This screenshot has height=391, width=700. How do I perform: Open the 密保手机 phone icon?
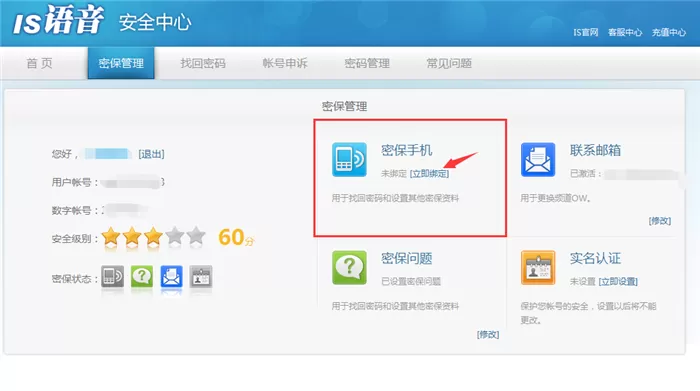coord(349,159)
